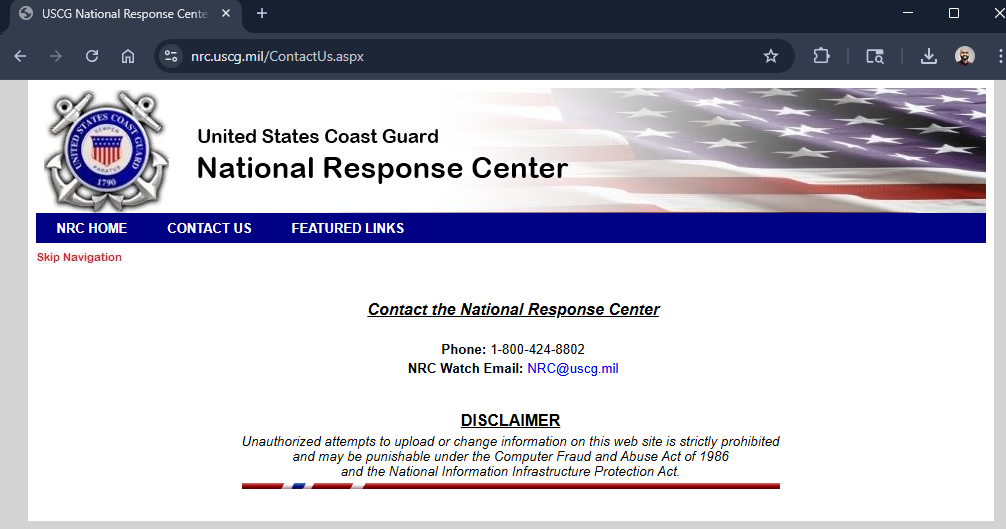Maximize the browser window
The image size is (1006, 529).
coord(954,13)
